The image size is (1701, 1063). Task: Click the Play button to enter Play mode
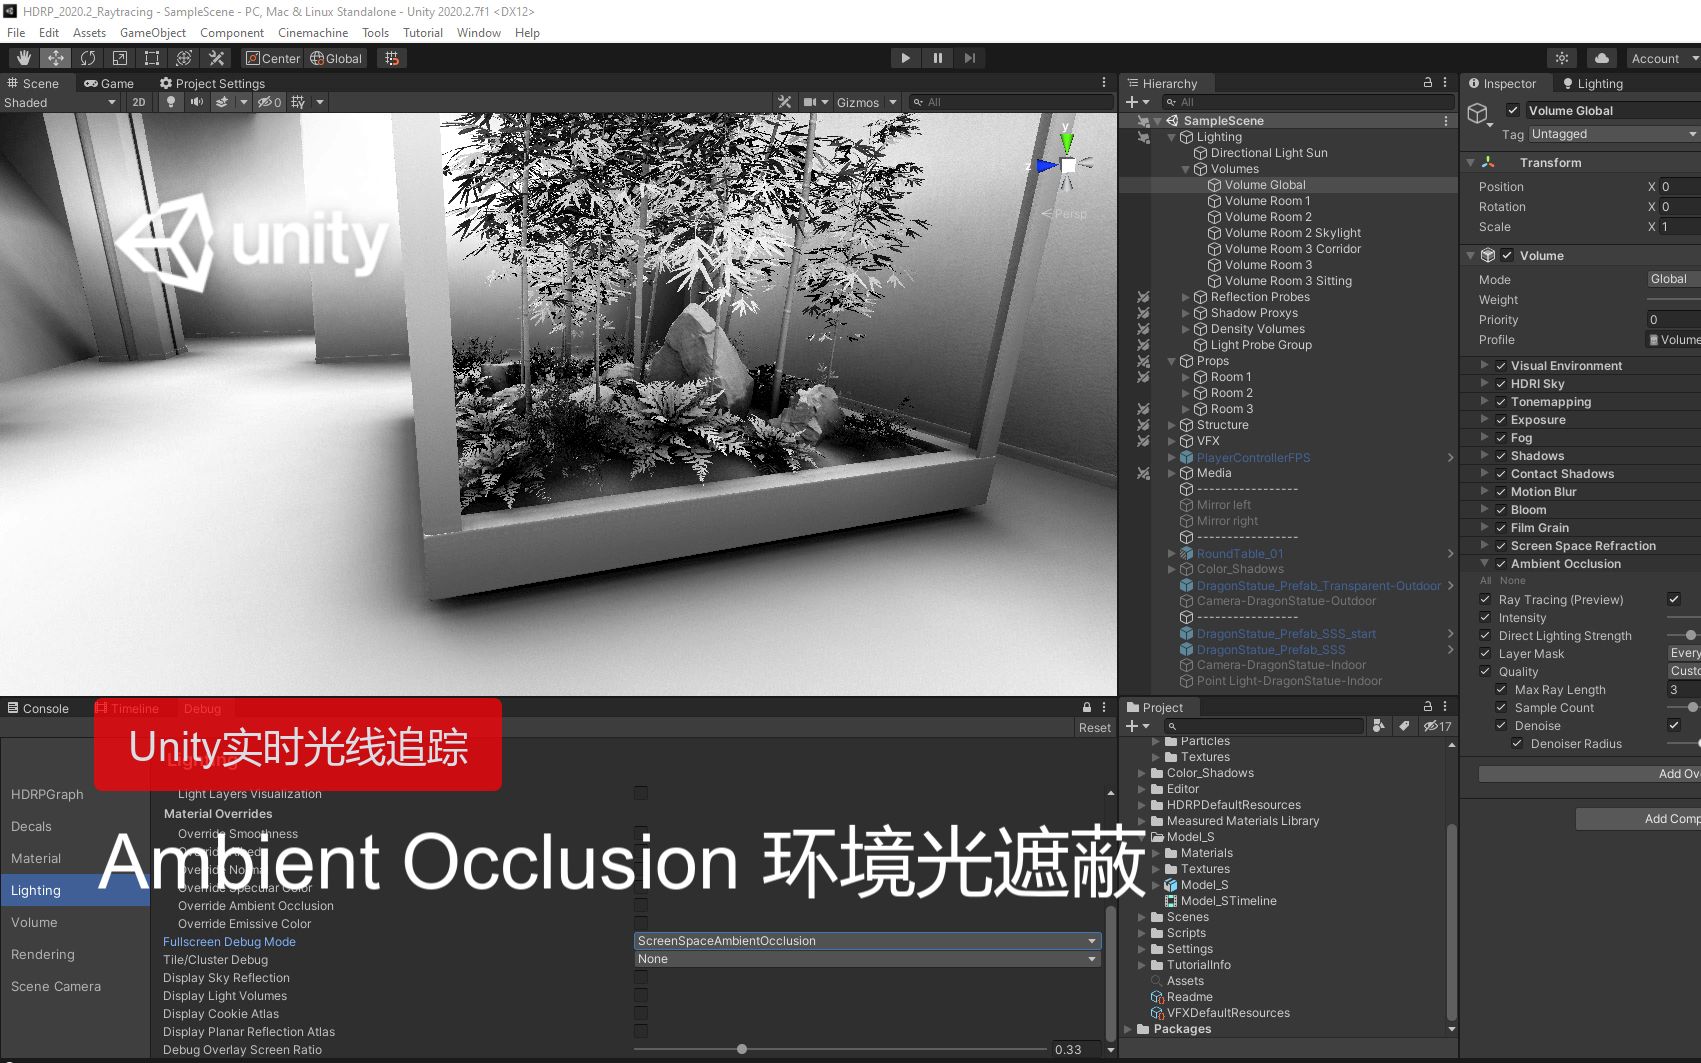[x=905, y=57]
